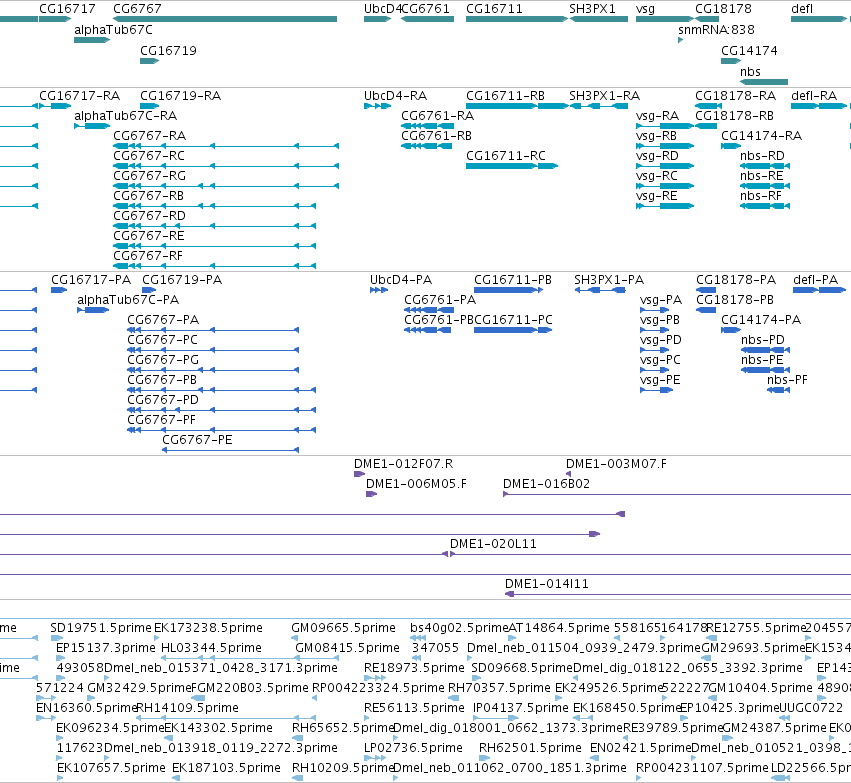Click protein alphaTub67C-PA label

[128, 300]
